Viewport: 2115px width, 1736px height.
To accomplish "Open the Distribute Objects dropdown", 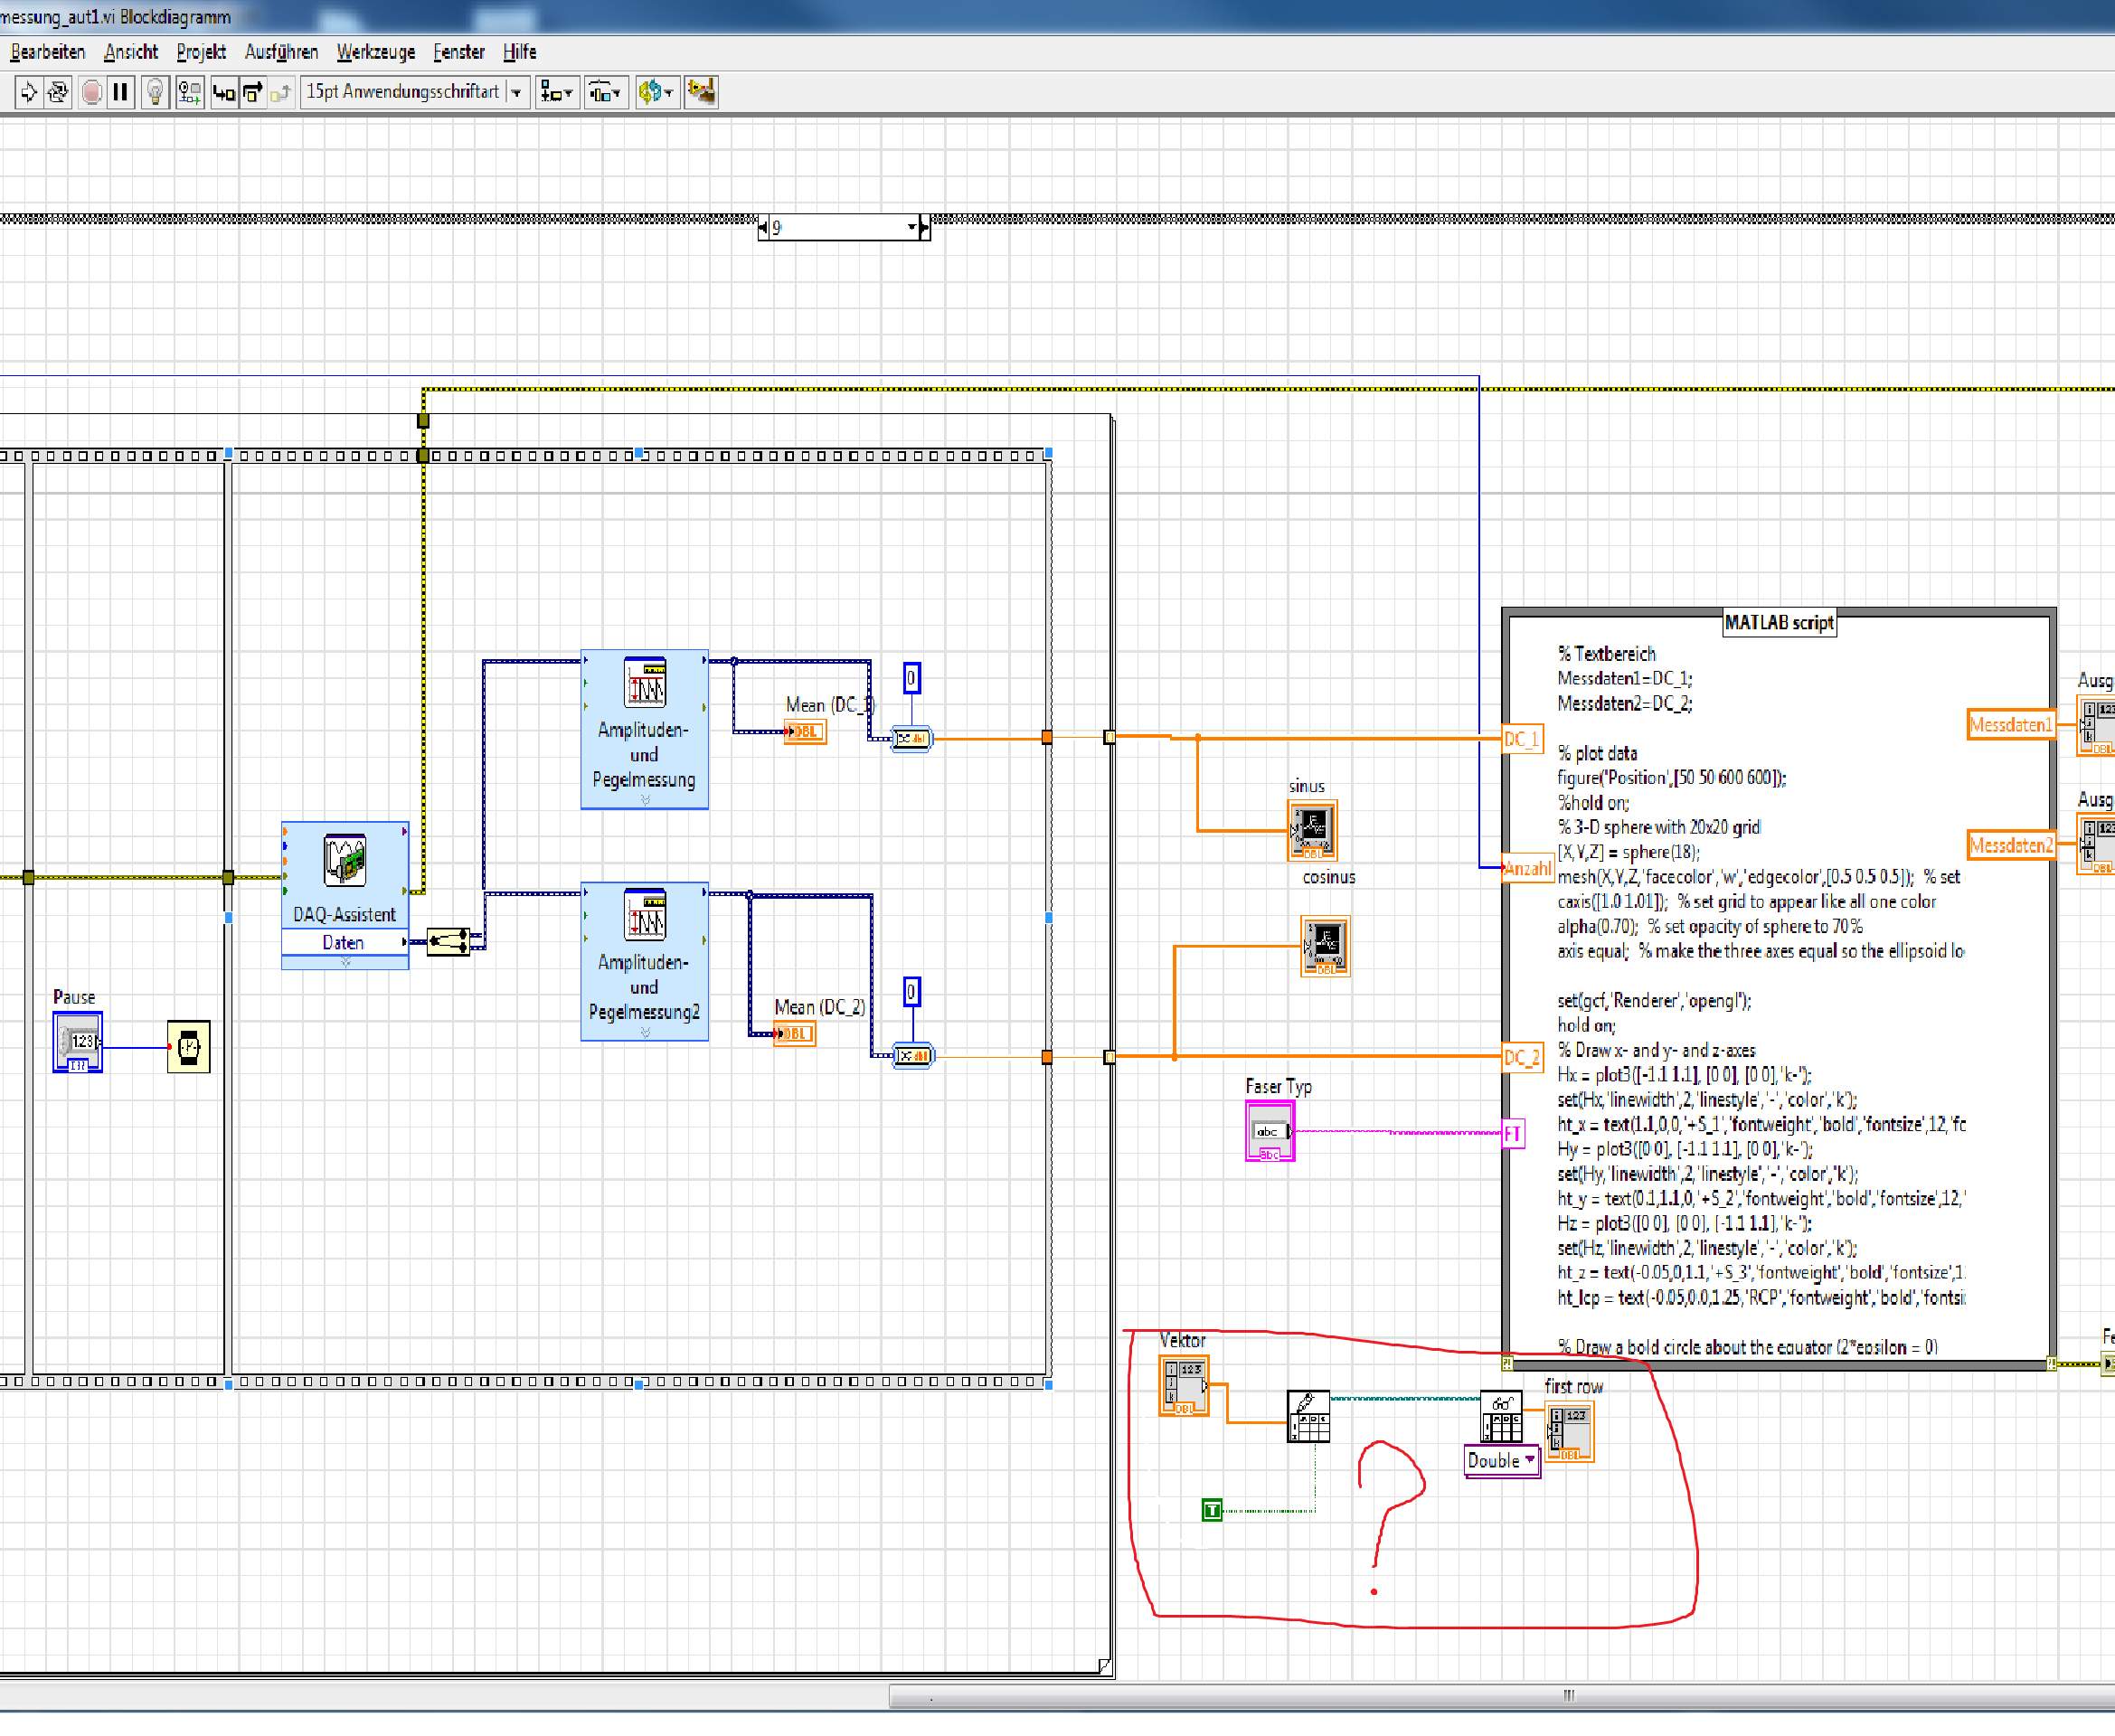I will [x=605, y=93].
